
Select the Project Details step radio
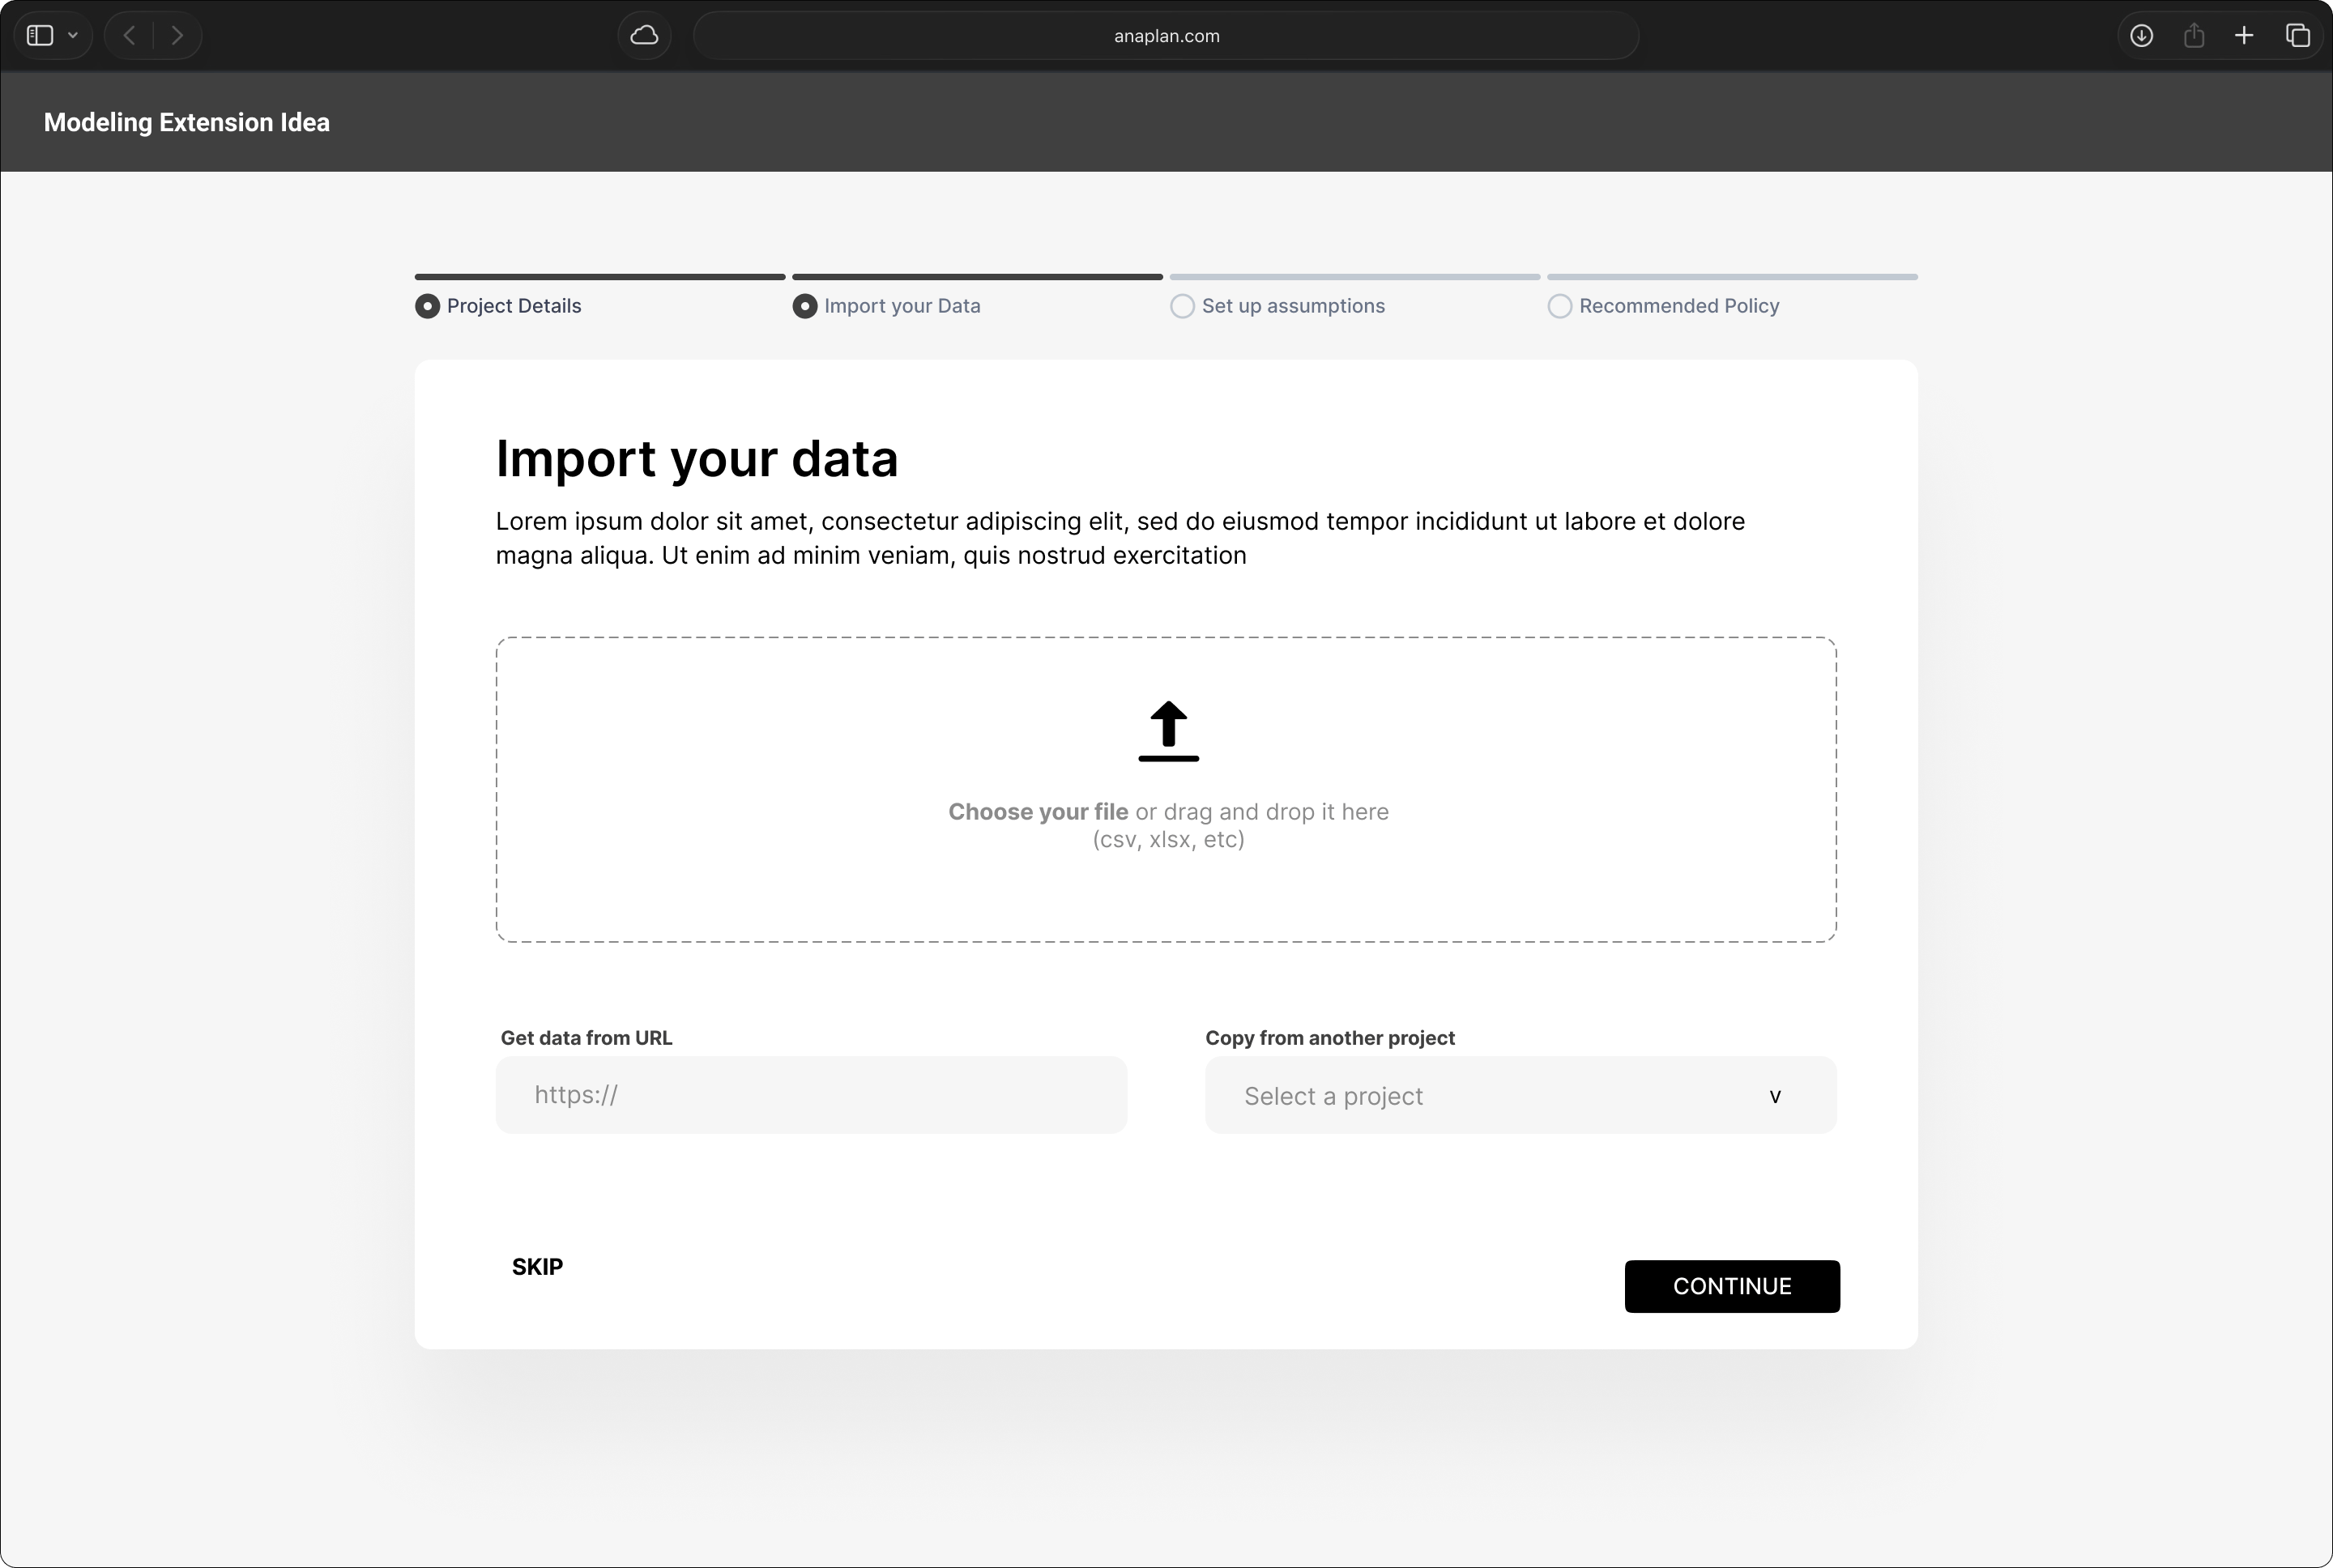point(427,306)
